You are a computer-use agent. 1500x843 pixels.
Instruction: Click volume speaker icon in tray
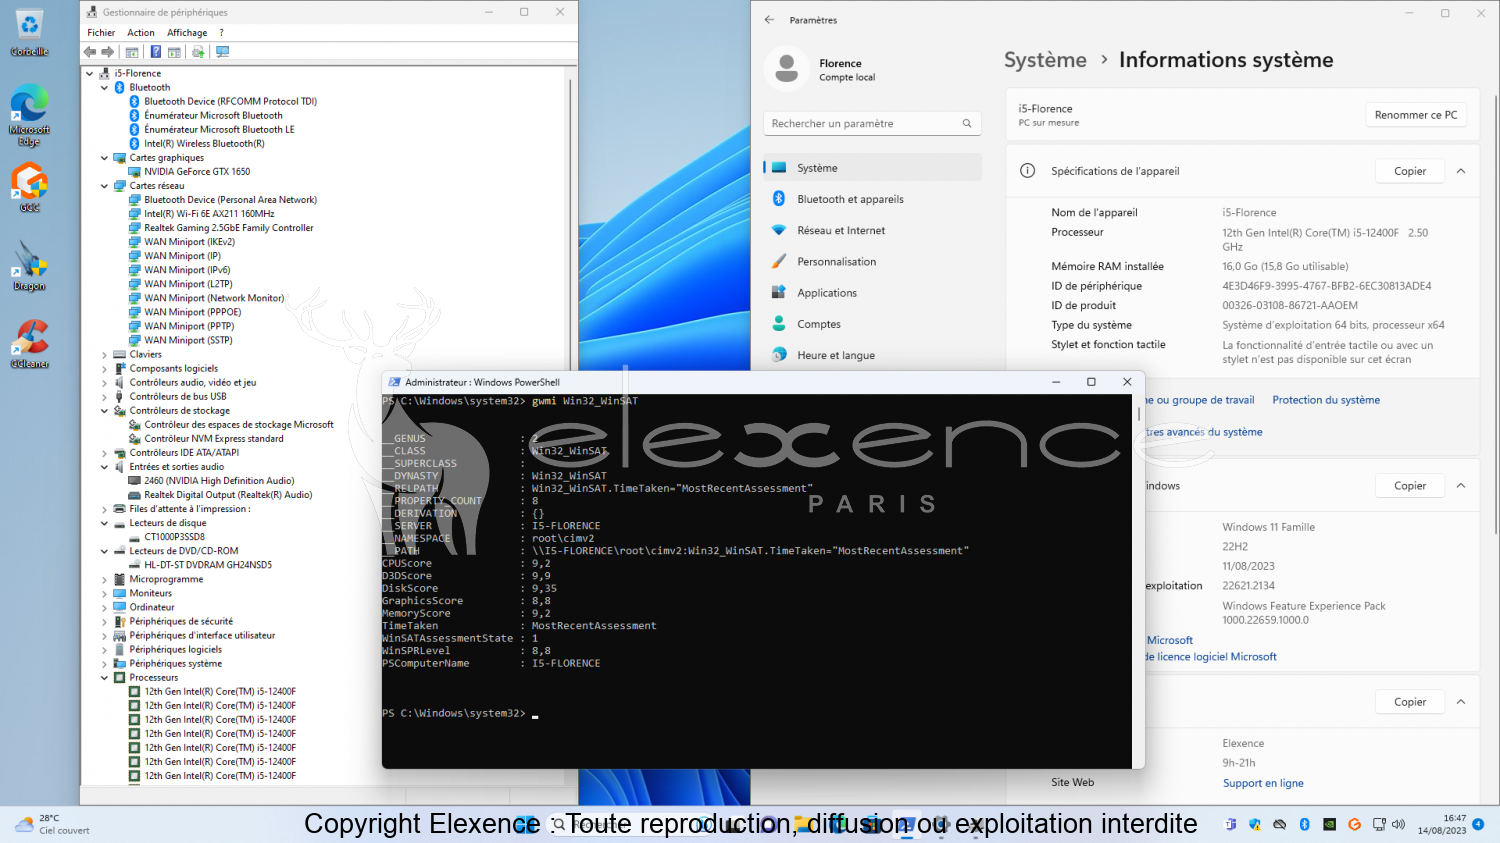click(x=1398, y=825)
